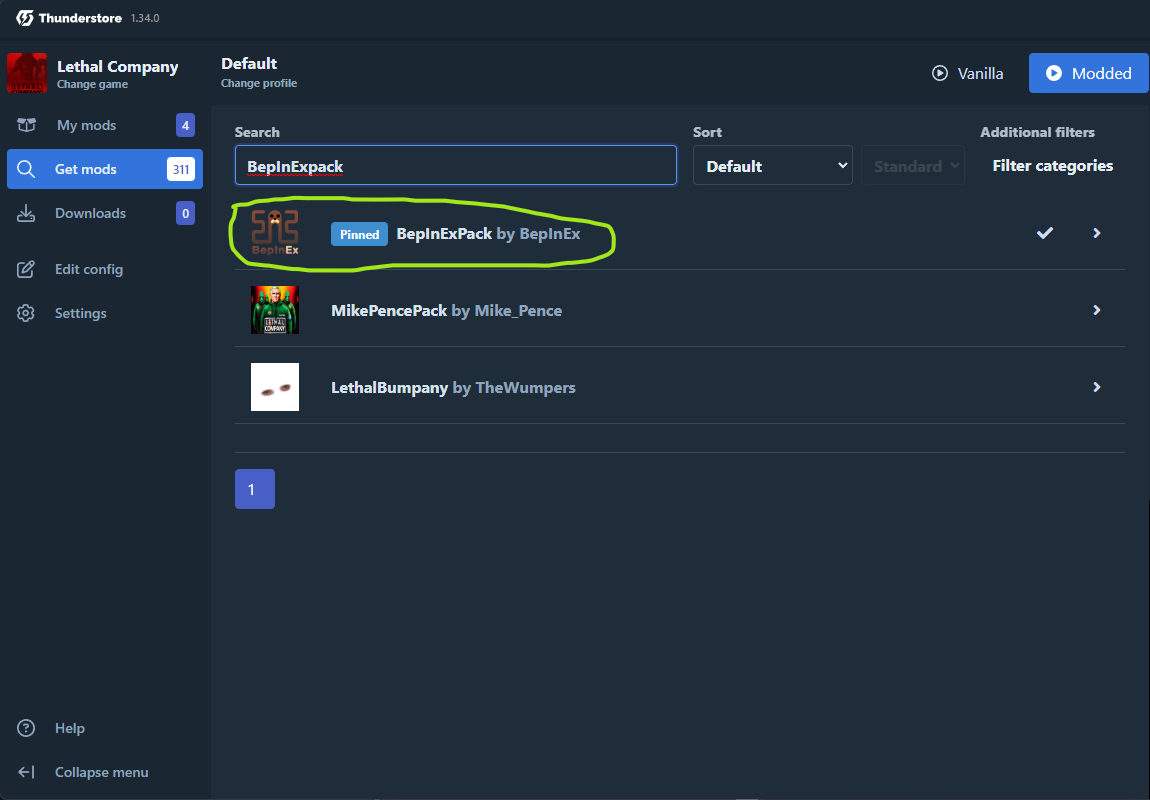Click the Help question mark icon

[26, 728]
